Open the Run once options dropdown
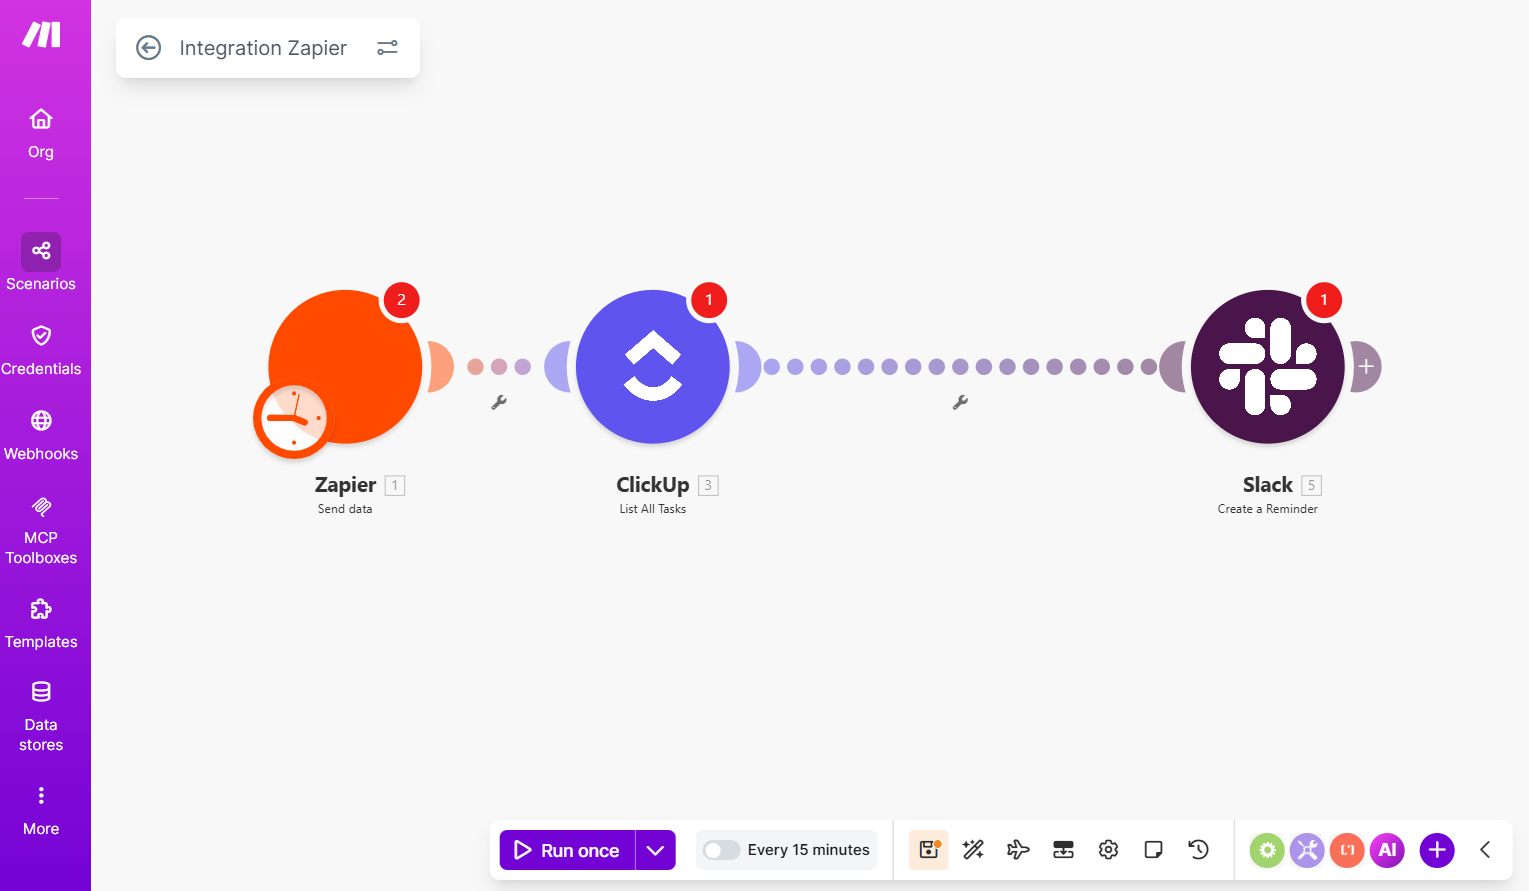Screen dimensions: 1529x891 tap(656, 849)
